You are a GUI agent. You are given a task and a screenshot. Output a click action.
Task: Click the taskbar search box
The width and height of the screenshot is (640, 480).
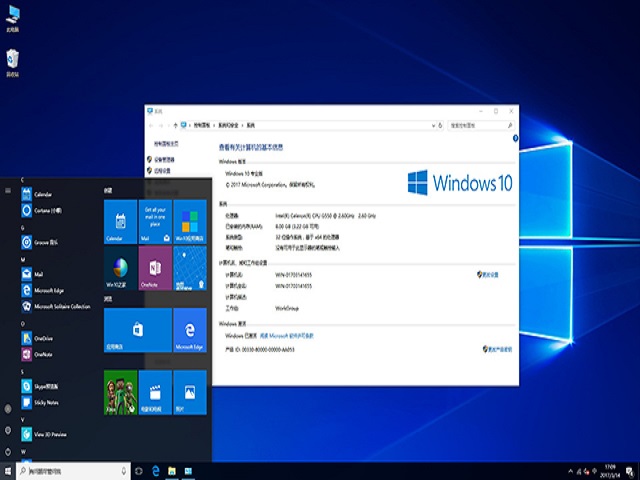click(x=76, y=470)
